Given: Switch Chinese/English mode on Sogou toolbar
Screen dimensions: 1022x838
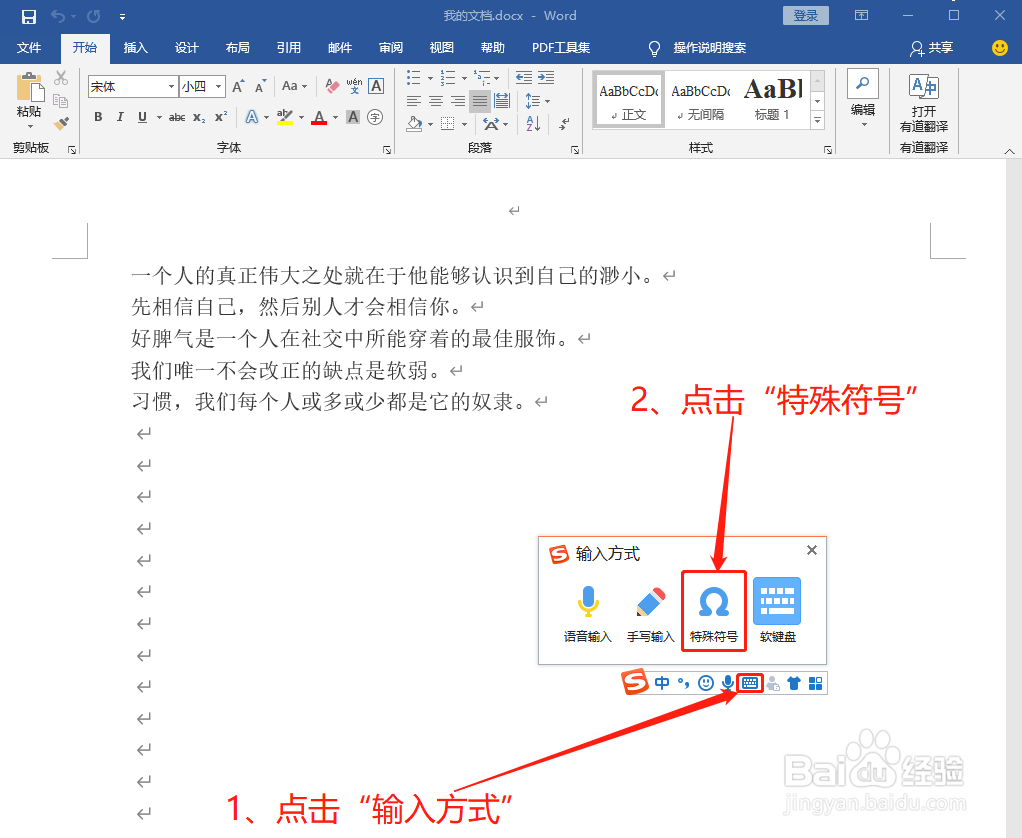Looking at the screenshot, I should (662, 683).
